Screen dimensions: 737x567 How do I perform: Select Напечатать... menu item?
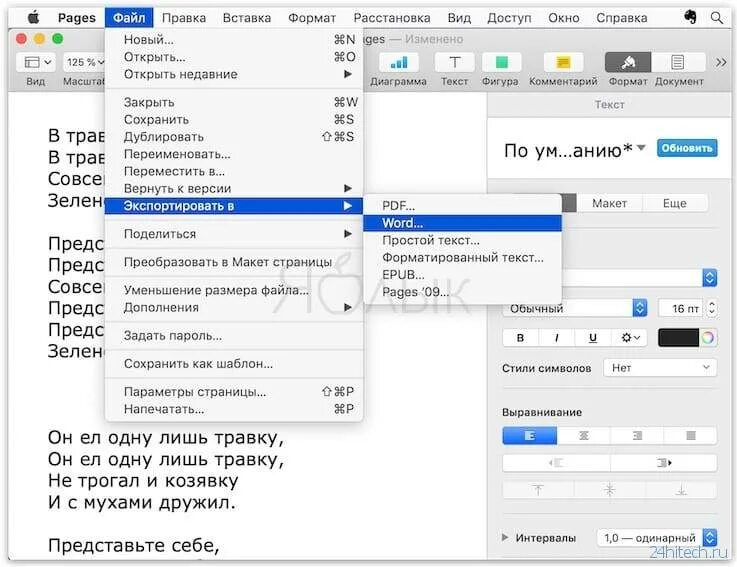pos(234,409)
